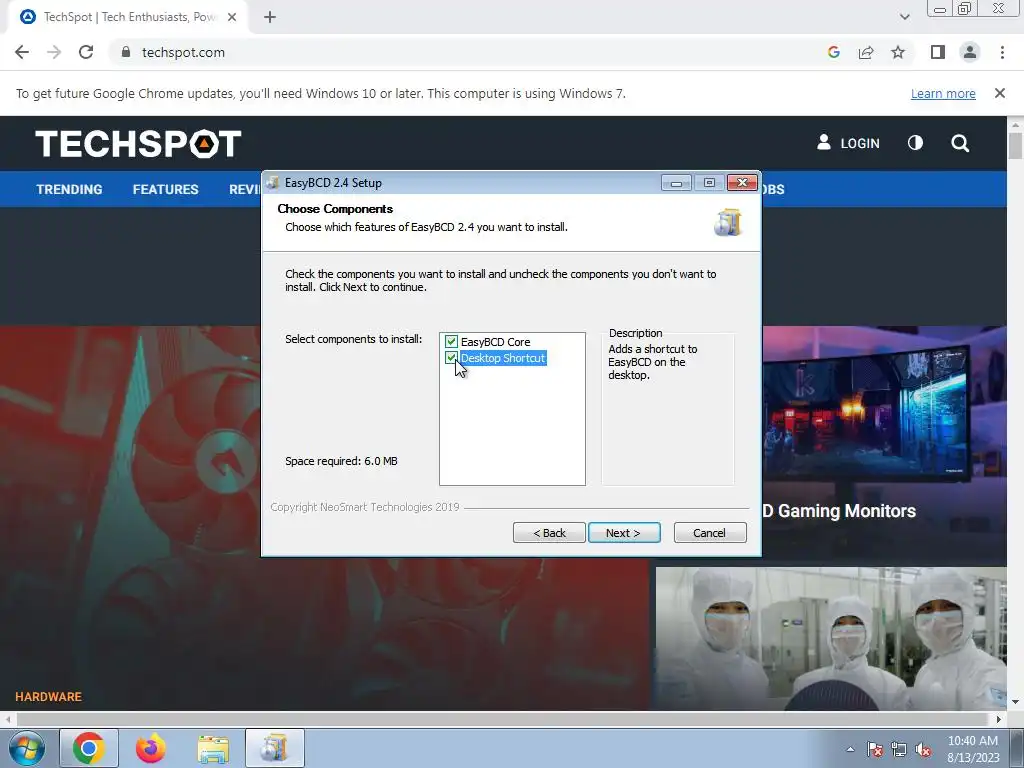The width and height of the screenshot is (1024, 768).
Task: Click the EasyBCD installer icon in header
Action: pyautogui.click(x=728, y=222)
